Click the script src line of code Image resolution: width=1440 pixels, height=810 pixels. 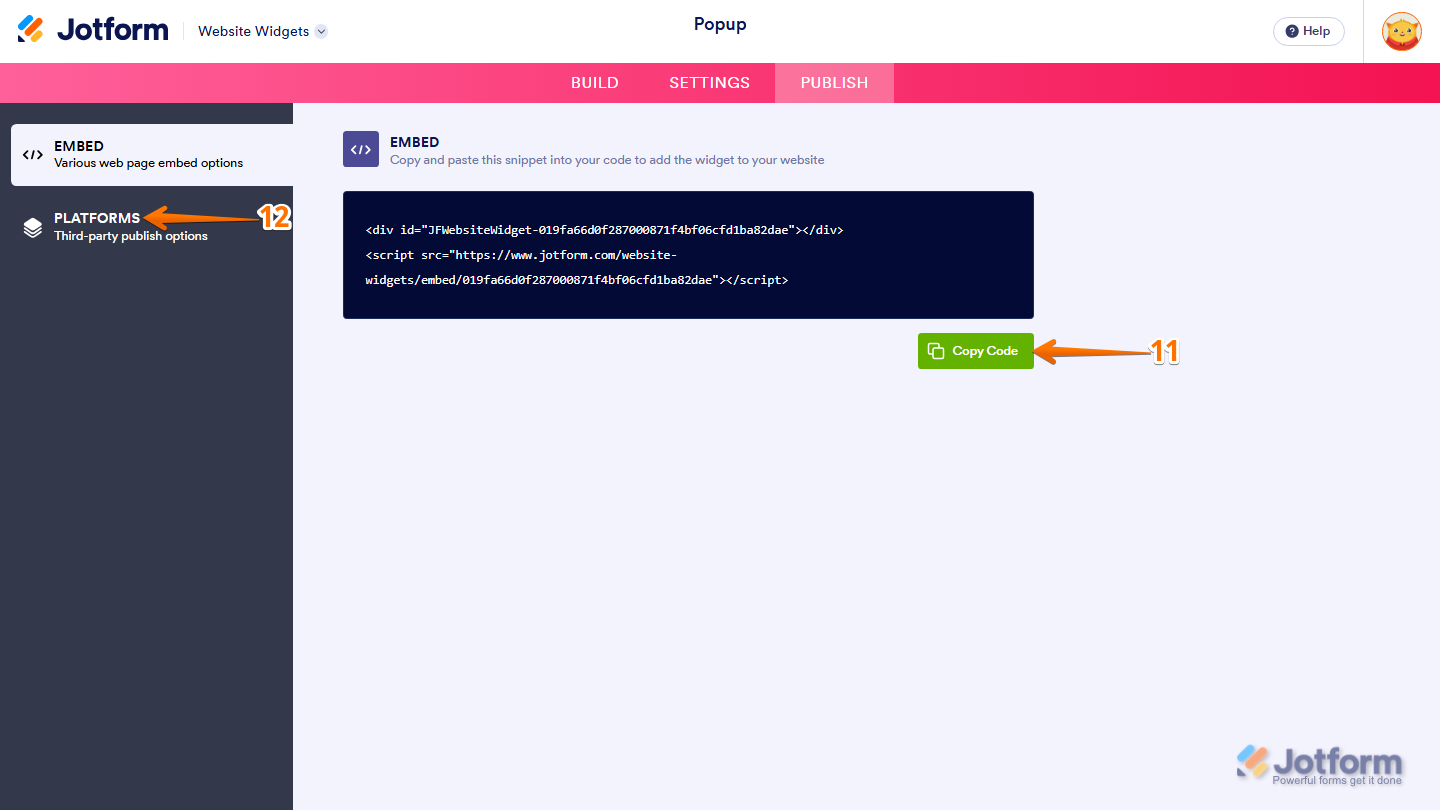click(x=577, y=268)
